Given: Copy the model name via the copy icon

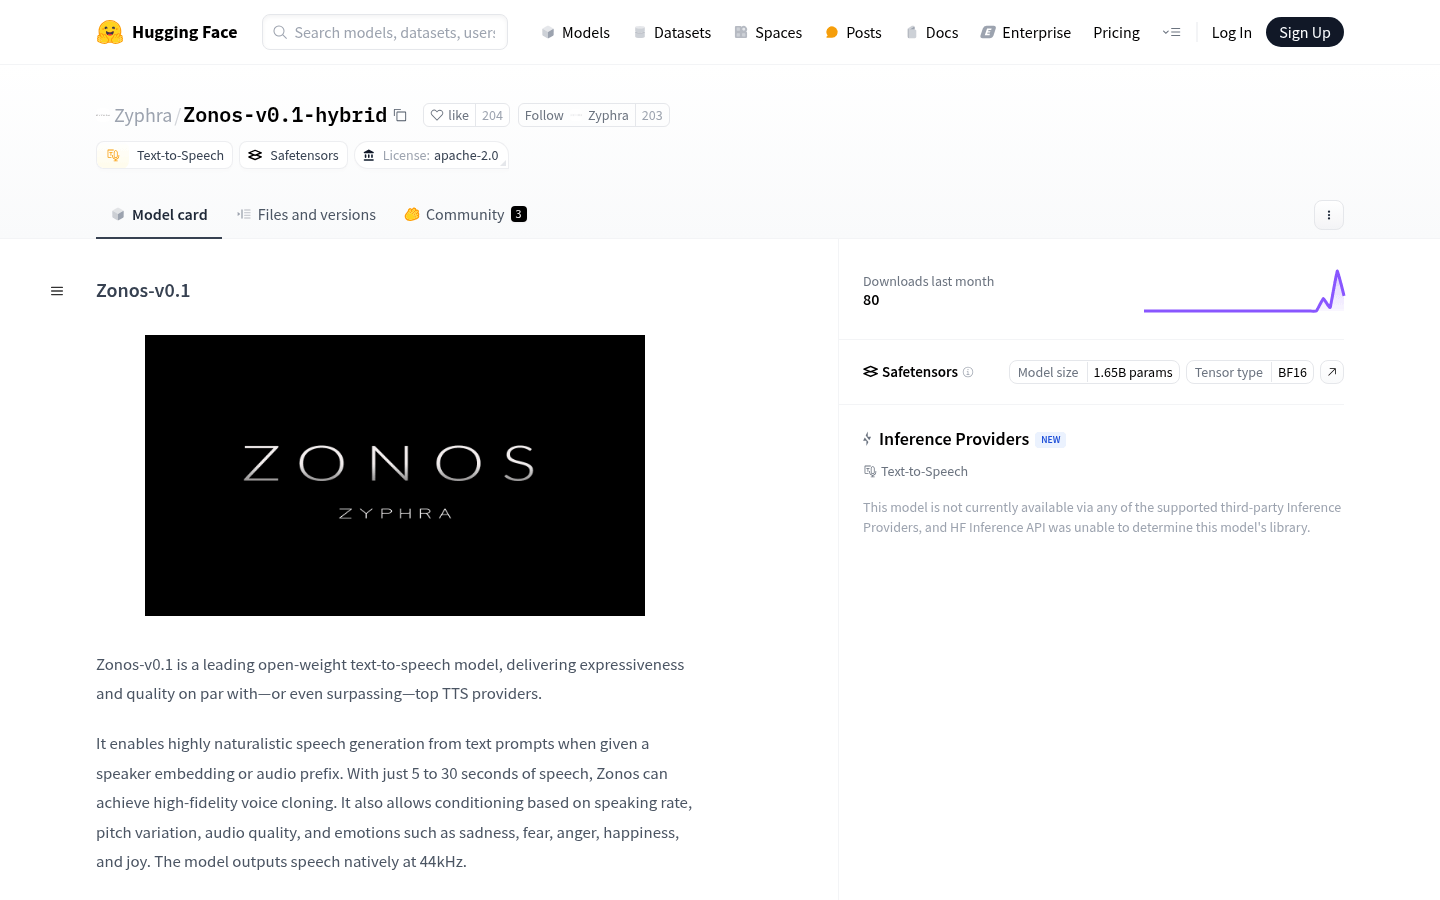Looking at the screenshot, I should pos(400,115).
